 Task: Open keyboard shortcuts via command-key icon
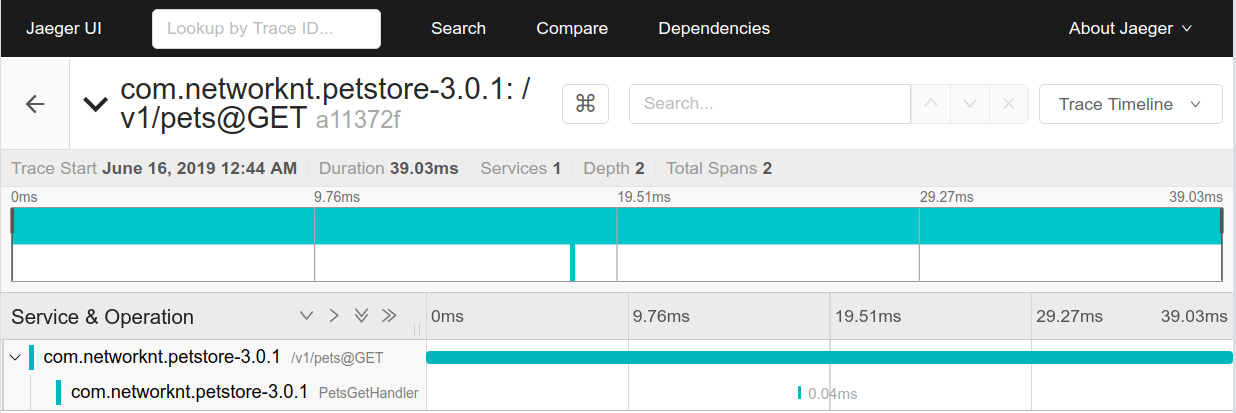(586, 104)
